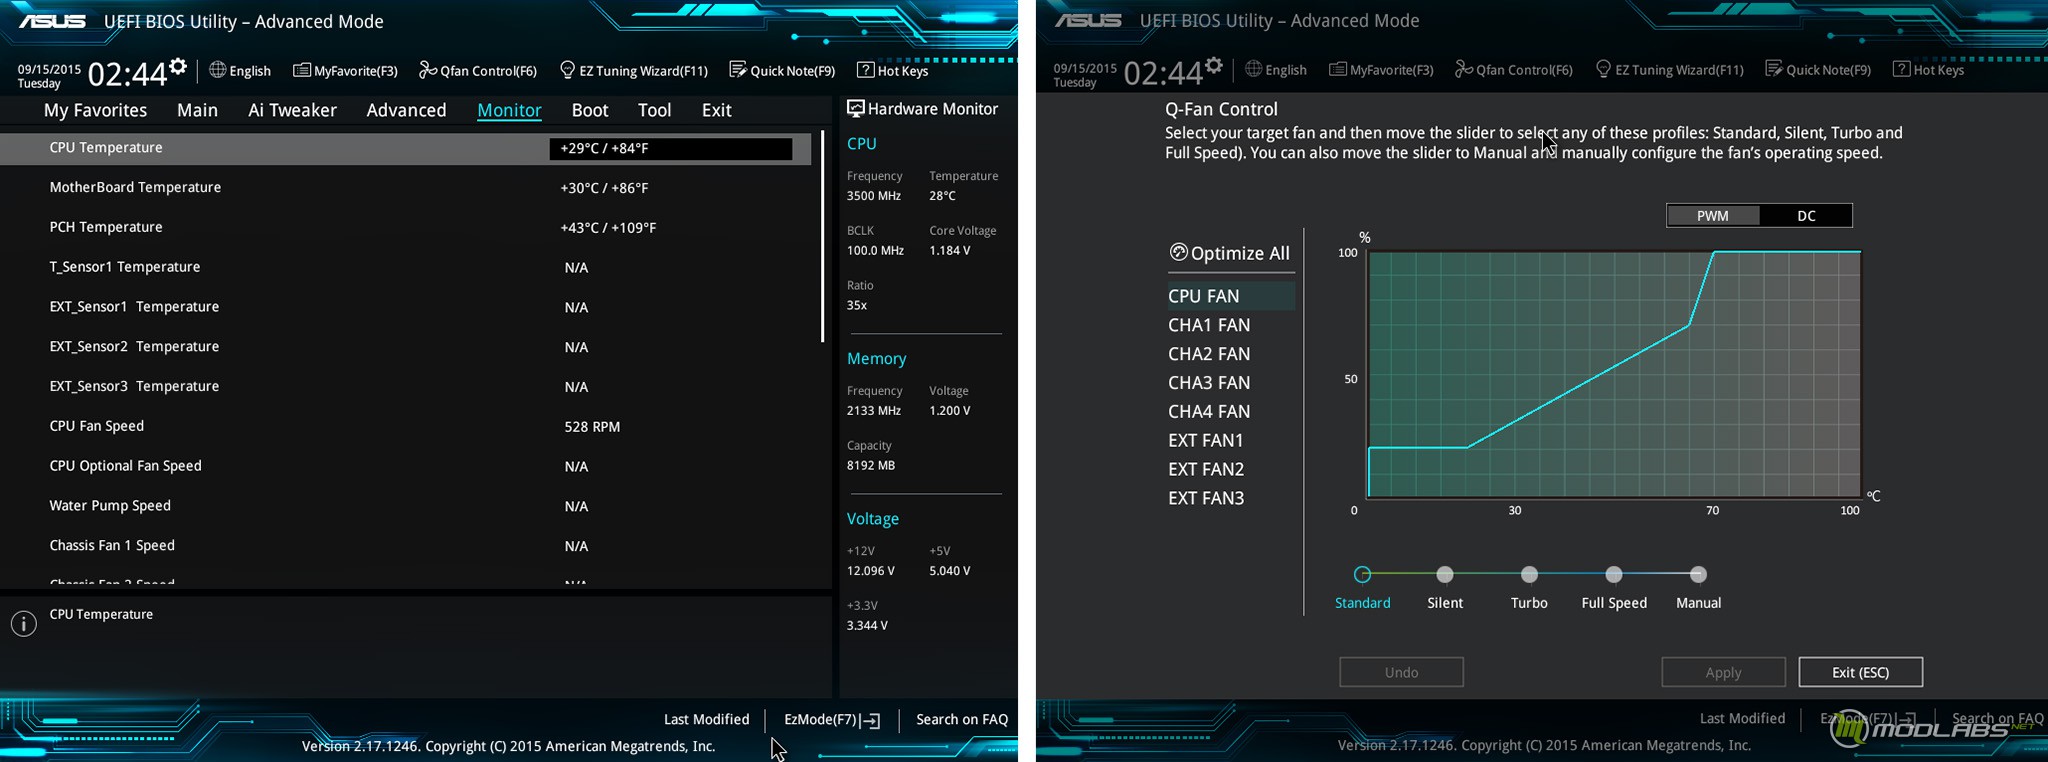
Task: Select CHA2 FAN in the fan list
Action: [1209, 354]
